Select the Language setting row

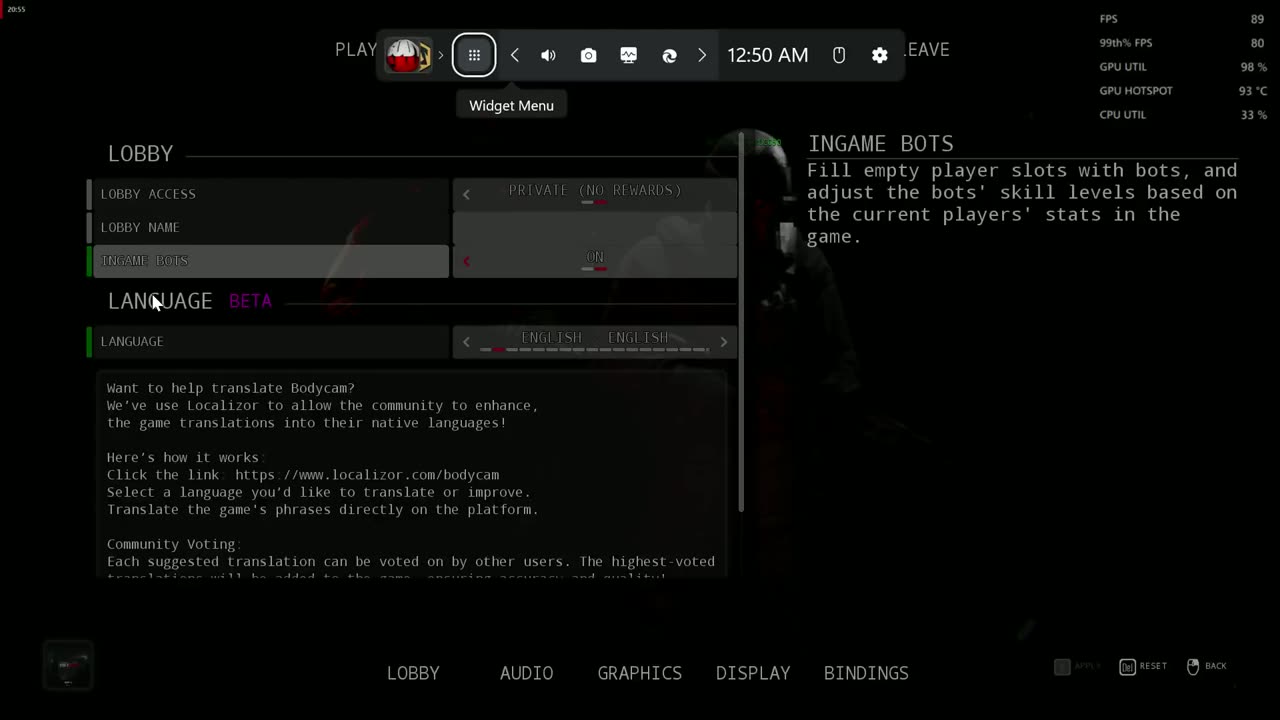(x=268, y=341)
